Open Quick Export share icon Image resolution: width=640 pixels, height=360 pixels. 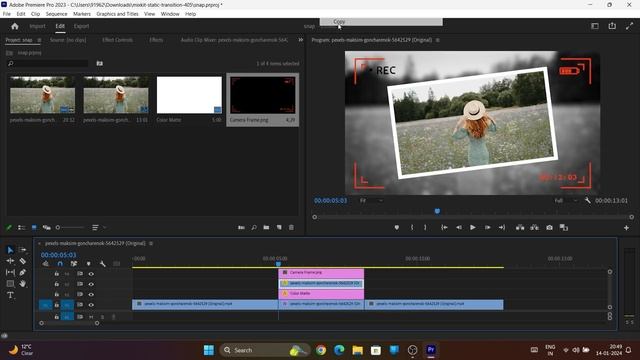point(612,26)
